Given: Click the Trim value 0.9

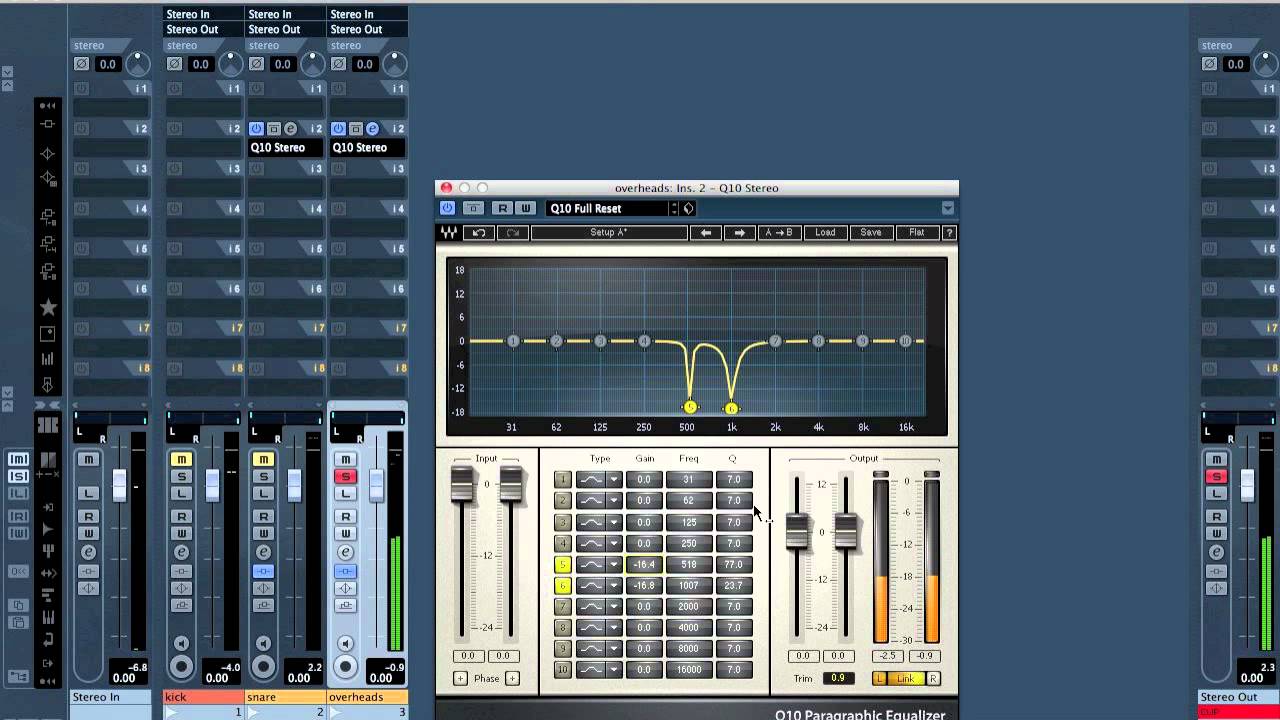Looking at the screenshot, I should tap(837, 678).
